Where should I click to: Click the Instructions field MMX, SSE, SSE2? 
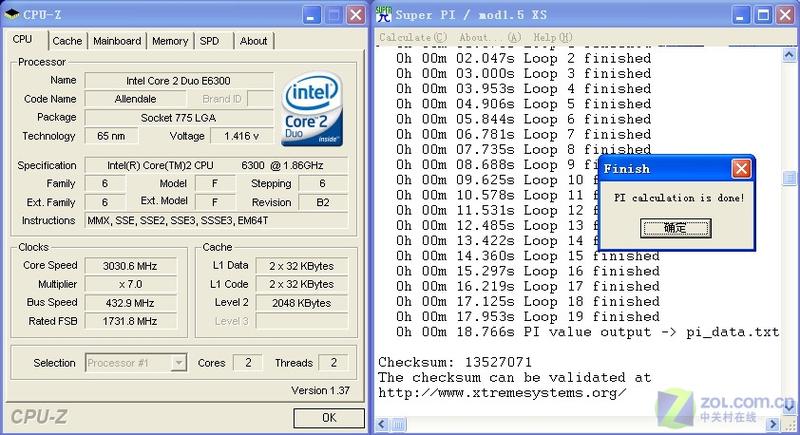pos(216,220)
